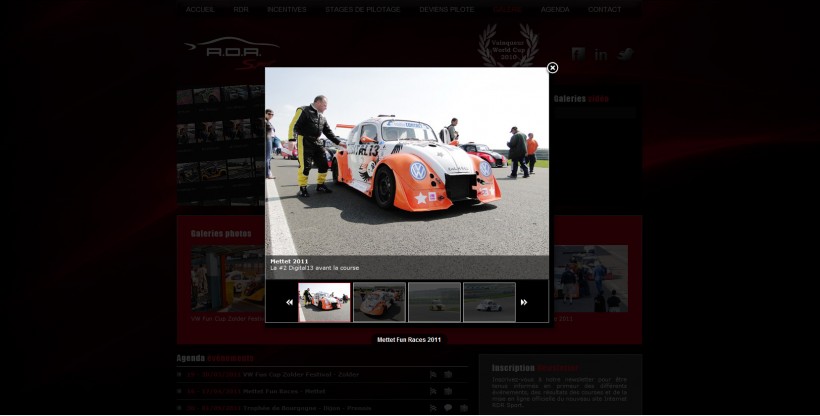The width and height of the screenshot is (820, 416).
Task: Click the flag icon on Trophée de Bourgogne row
Action: click(x=433, y=408)
